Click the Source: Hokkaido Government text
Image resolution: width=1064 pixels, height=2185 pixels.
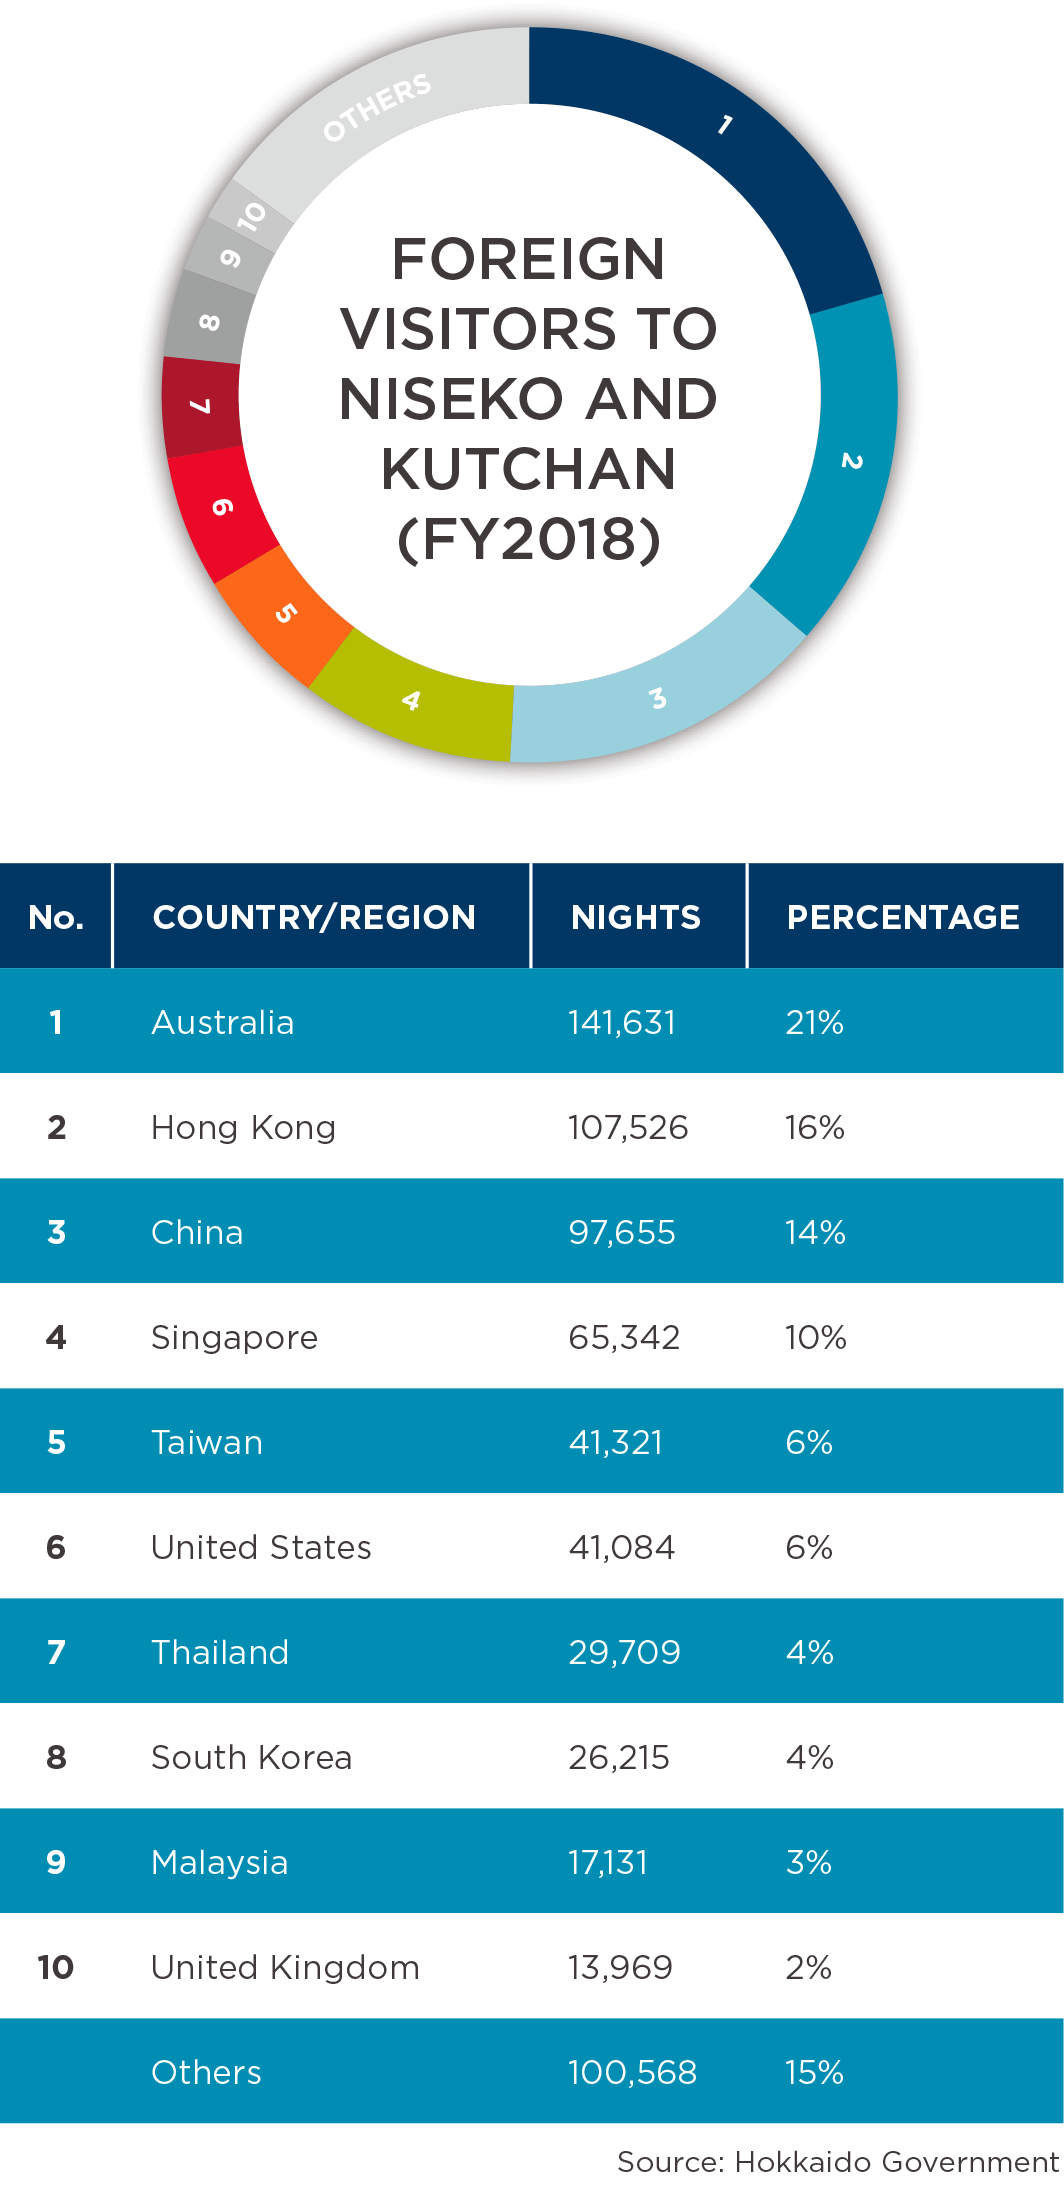(x=838, y=2161)
